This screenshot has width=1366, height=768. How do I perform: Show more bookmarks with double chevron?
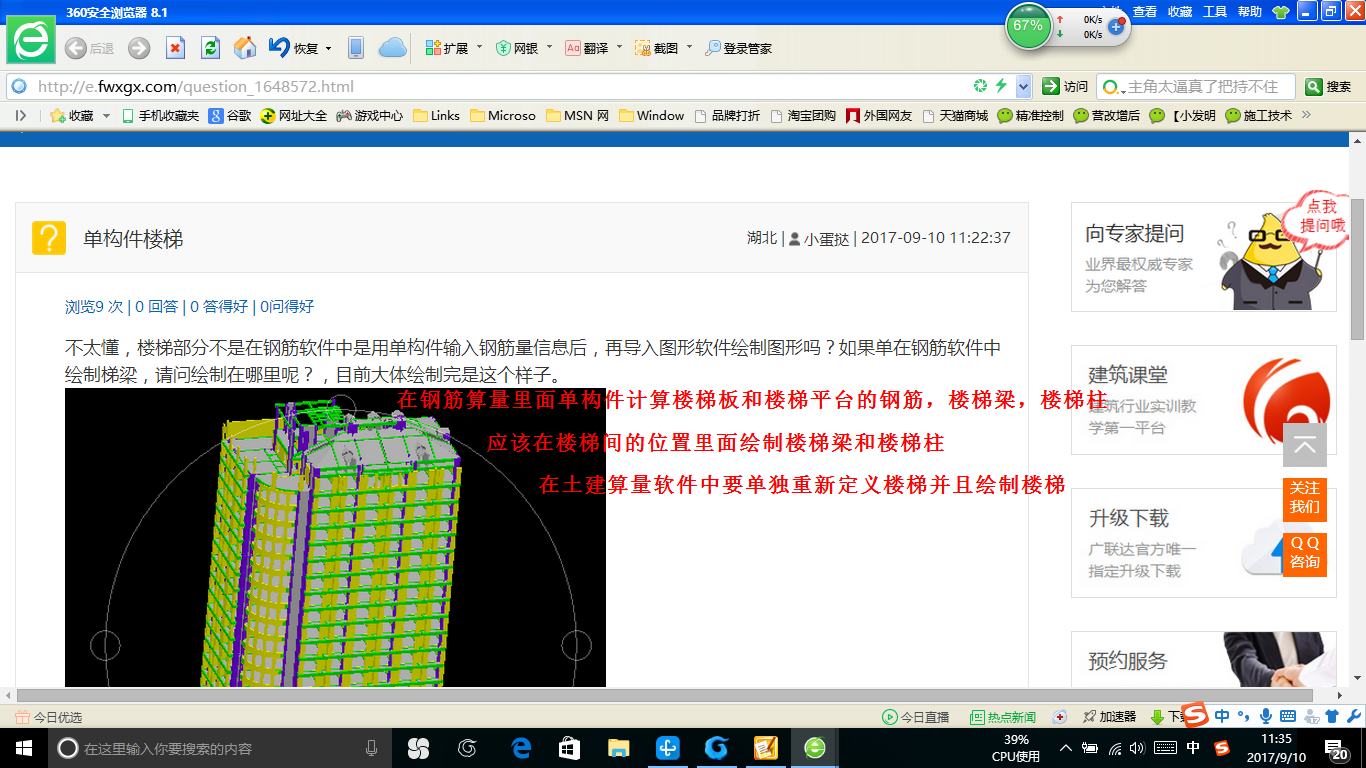[x=1305, y=115]
